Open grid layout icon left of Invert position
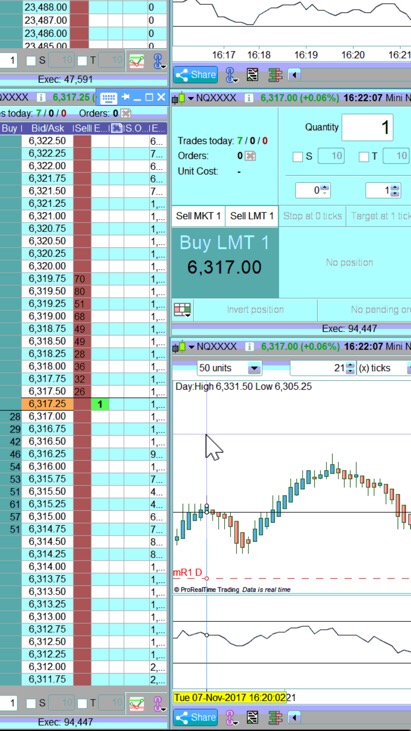The height and width of the screenshot is (731, 411). [x=182, y=310]
